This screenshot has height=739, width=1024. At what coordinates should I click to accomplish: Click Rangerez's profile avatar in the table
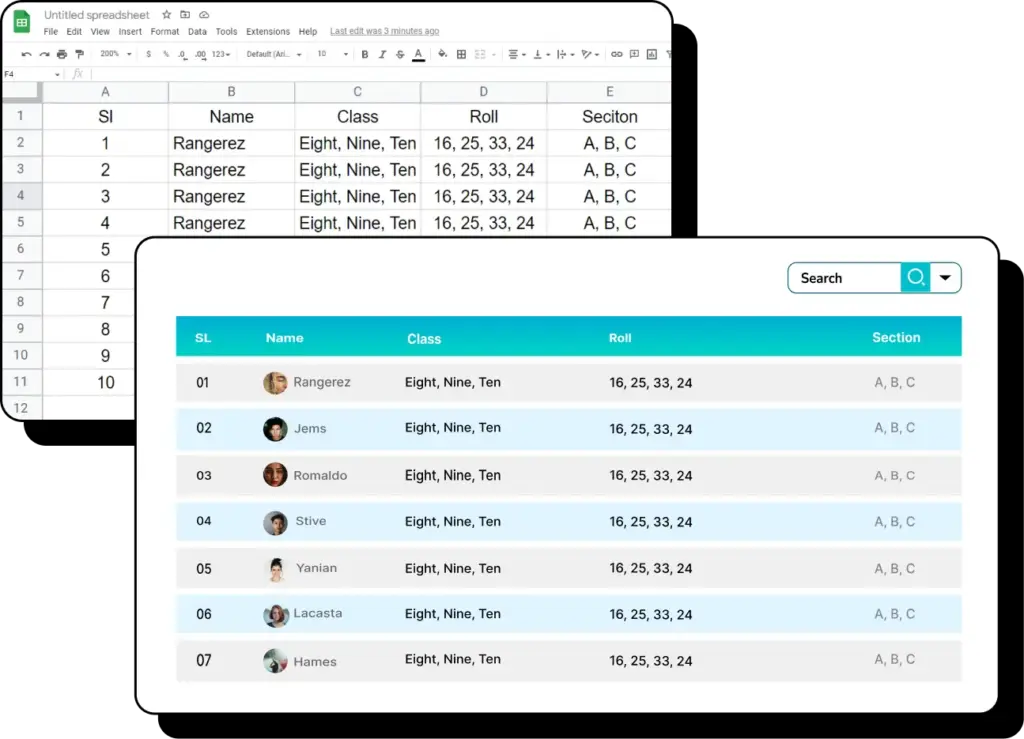(x=275, y=382)
